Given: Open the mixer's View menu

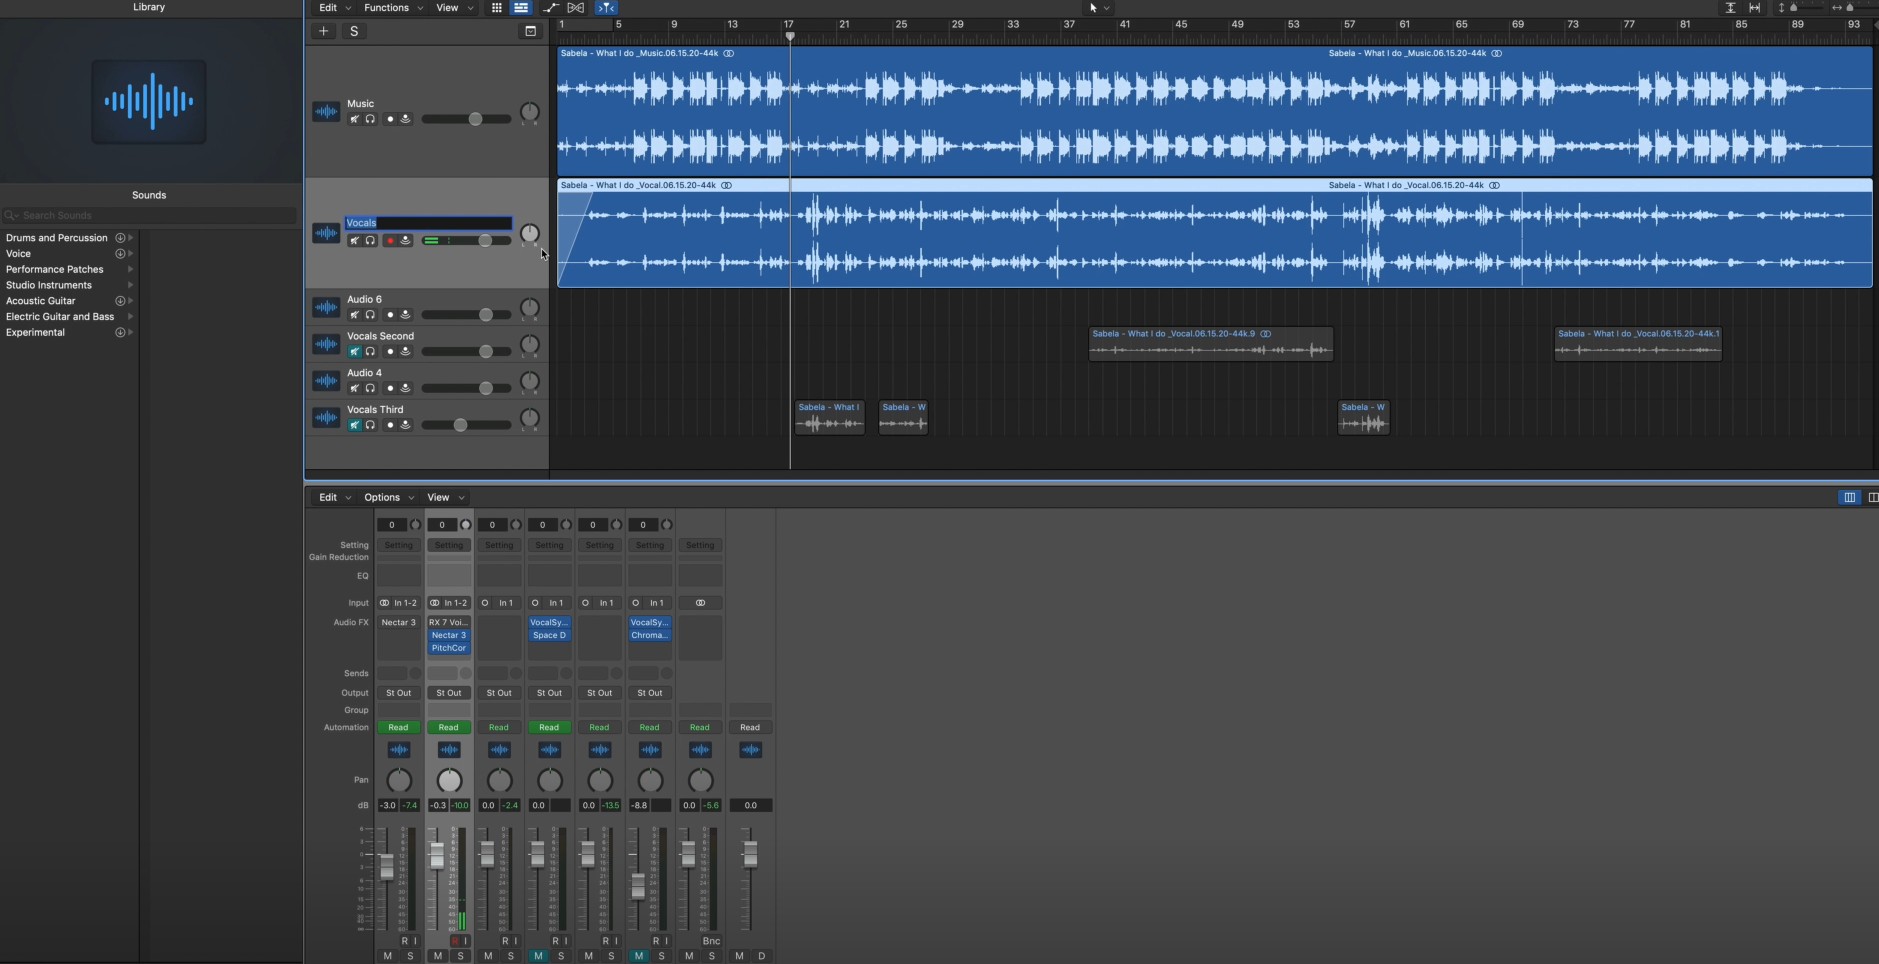Looking at the screenshot, I should (446, 497).
